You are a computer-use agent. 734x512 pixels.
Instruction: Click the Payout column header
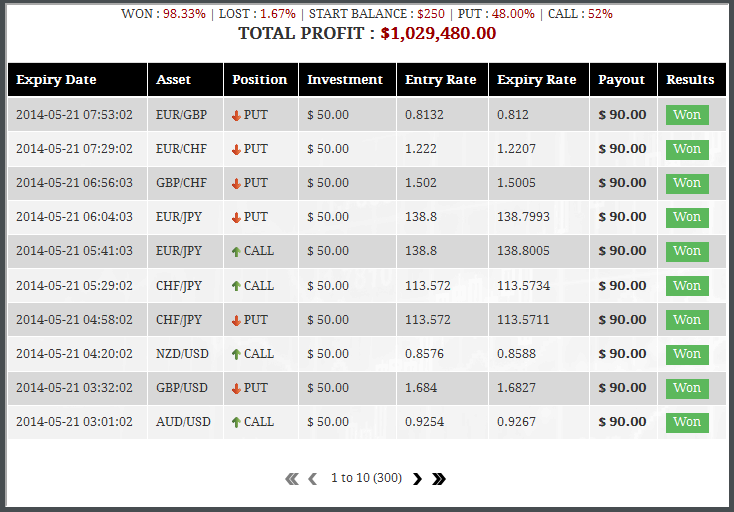[x=621, y=80]
